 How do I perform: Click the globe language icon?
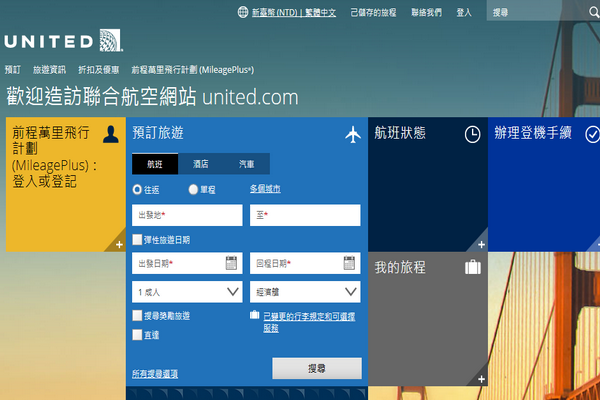[x=243, y=12]
